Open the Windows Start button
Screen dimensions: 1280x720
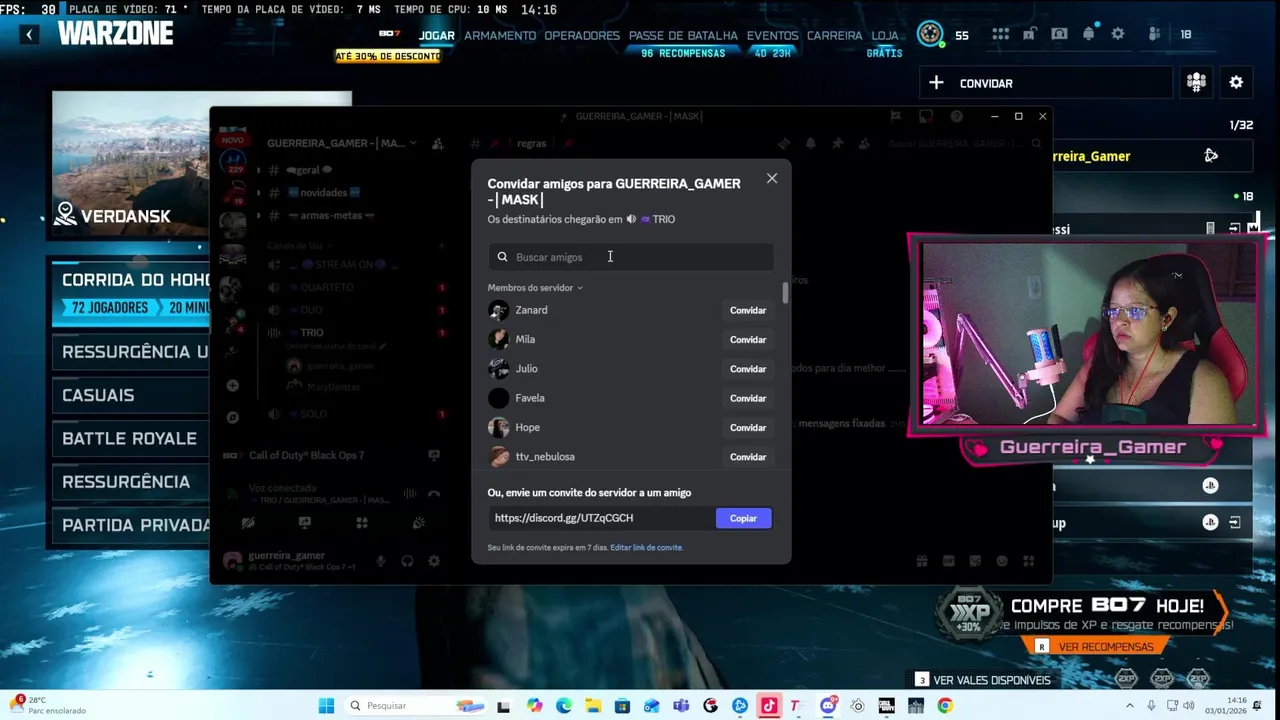(x=326, y=706)
